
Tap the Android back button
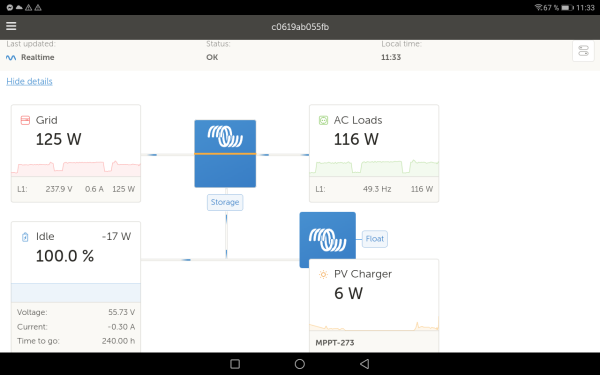point(365,364)
